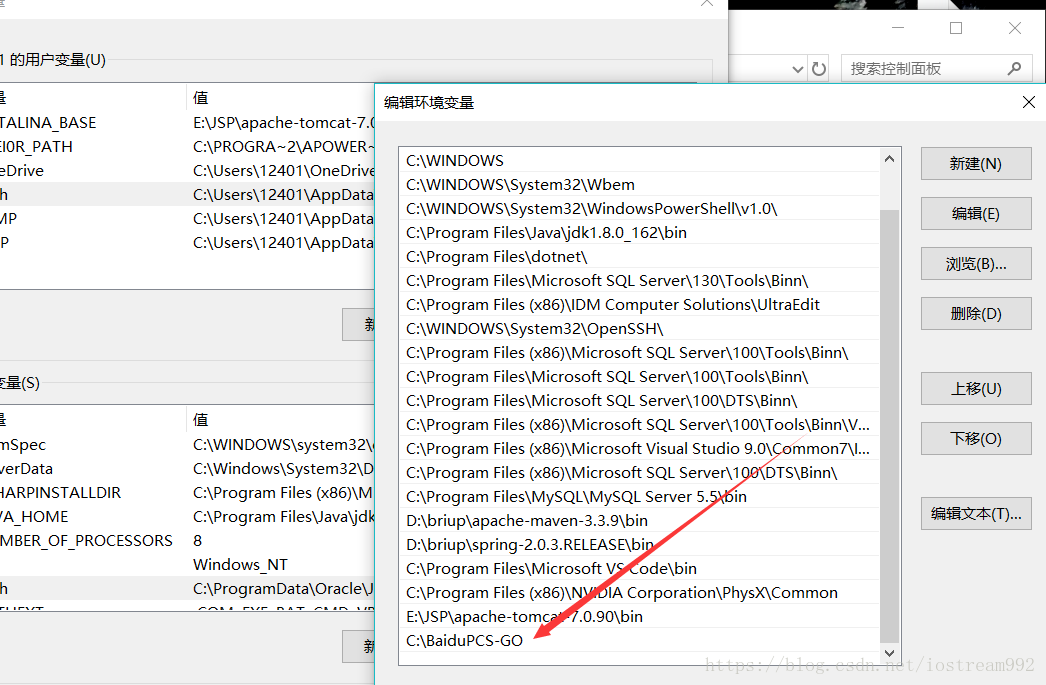
Task: Select the JAVA_HOME system variable row
Action: (187, 517)
